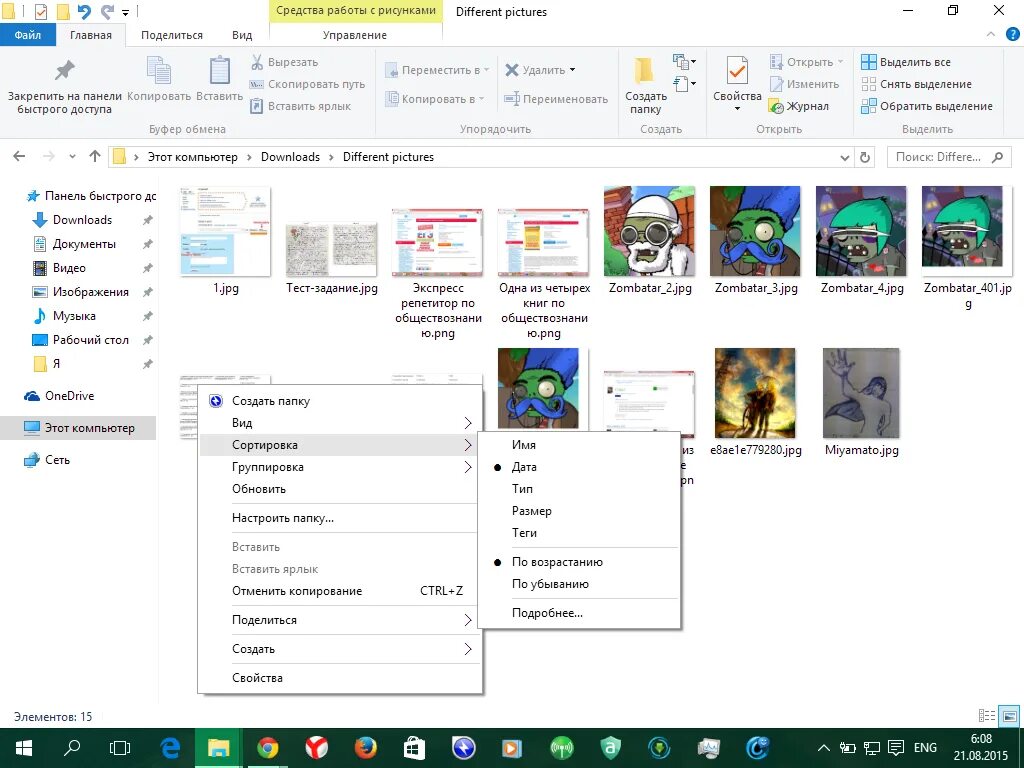
Task: Pin folder to Quick access panel
Action: click(65, 86)
